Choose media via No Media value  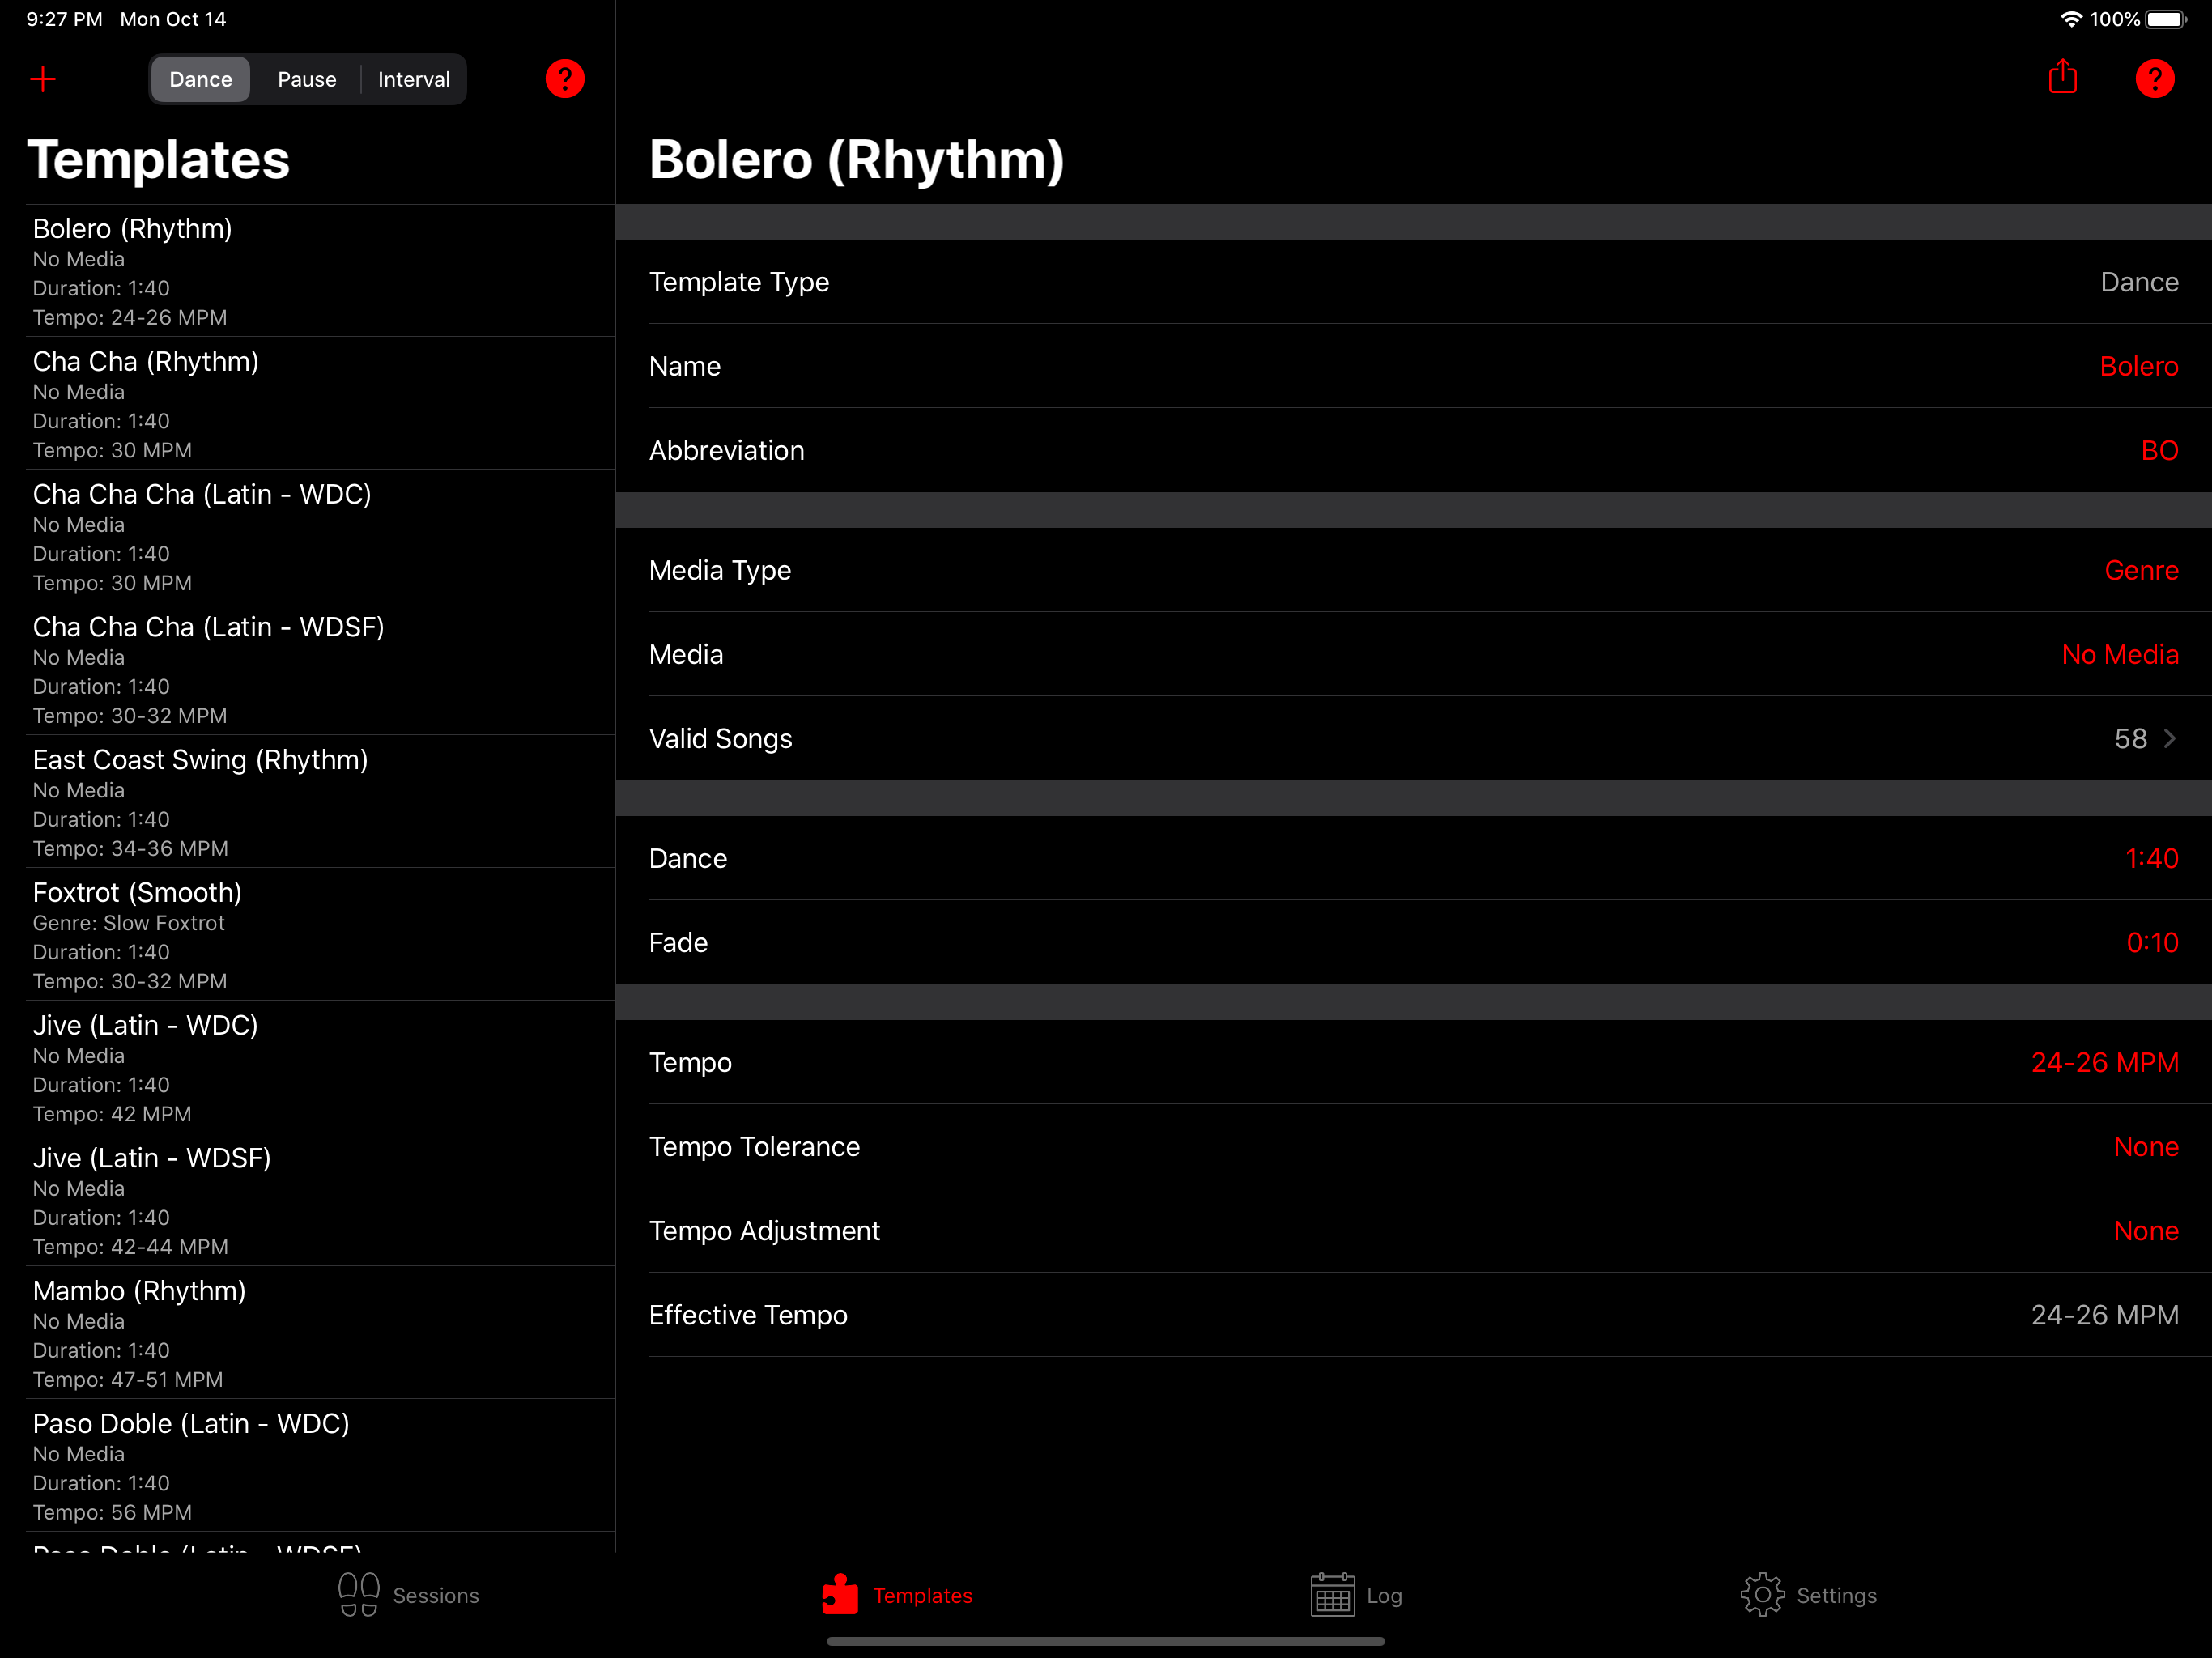click(x=2120, y=655)
